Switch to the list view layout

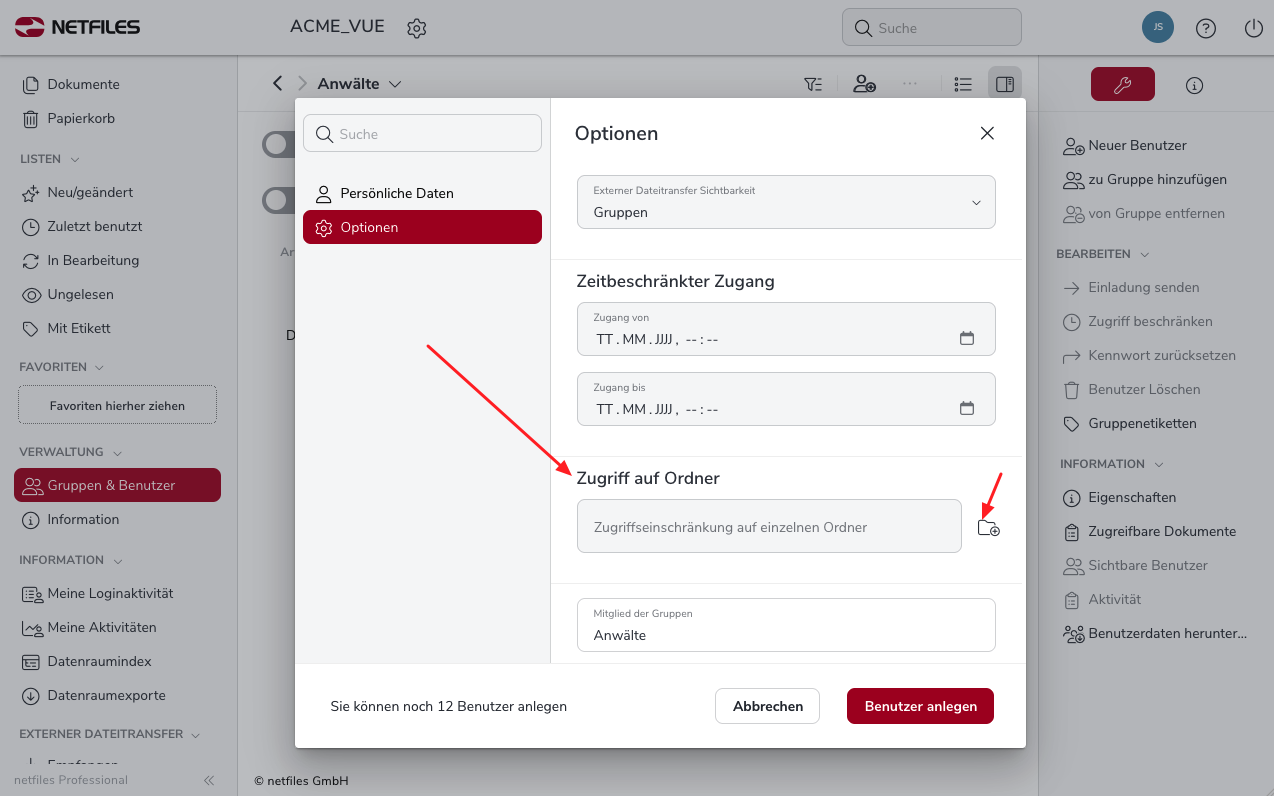(963, 85)
